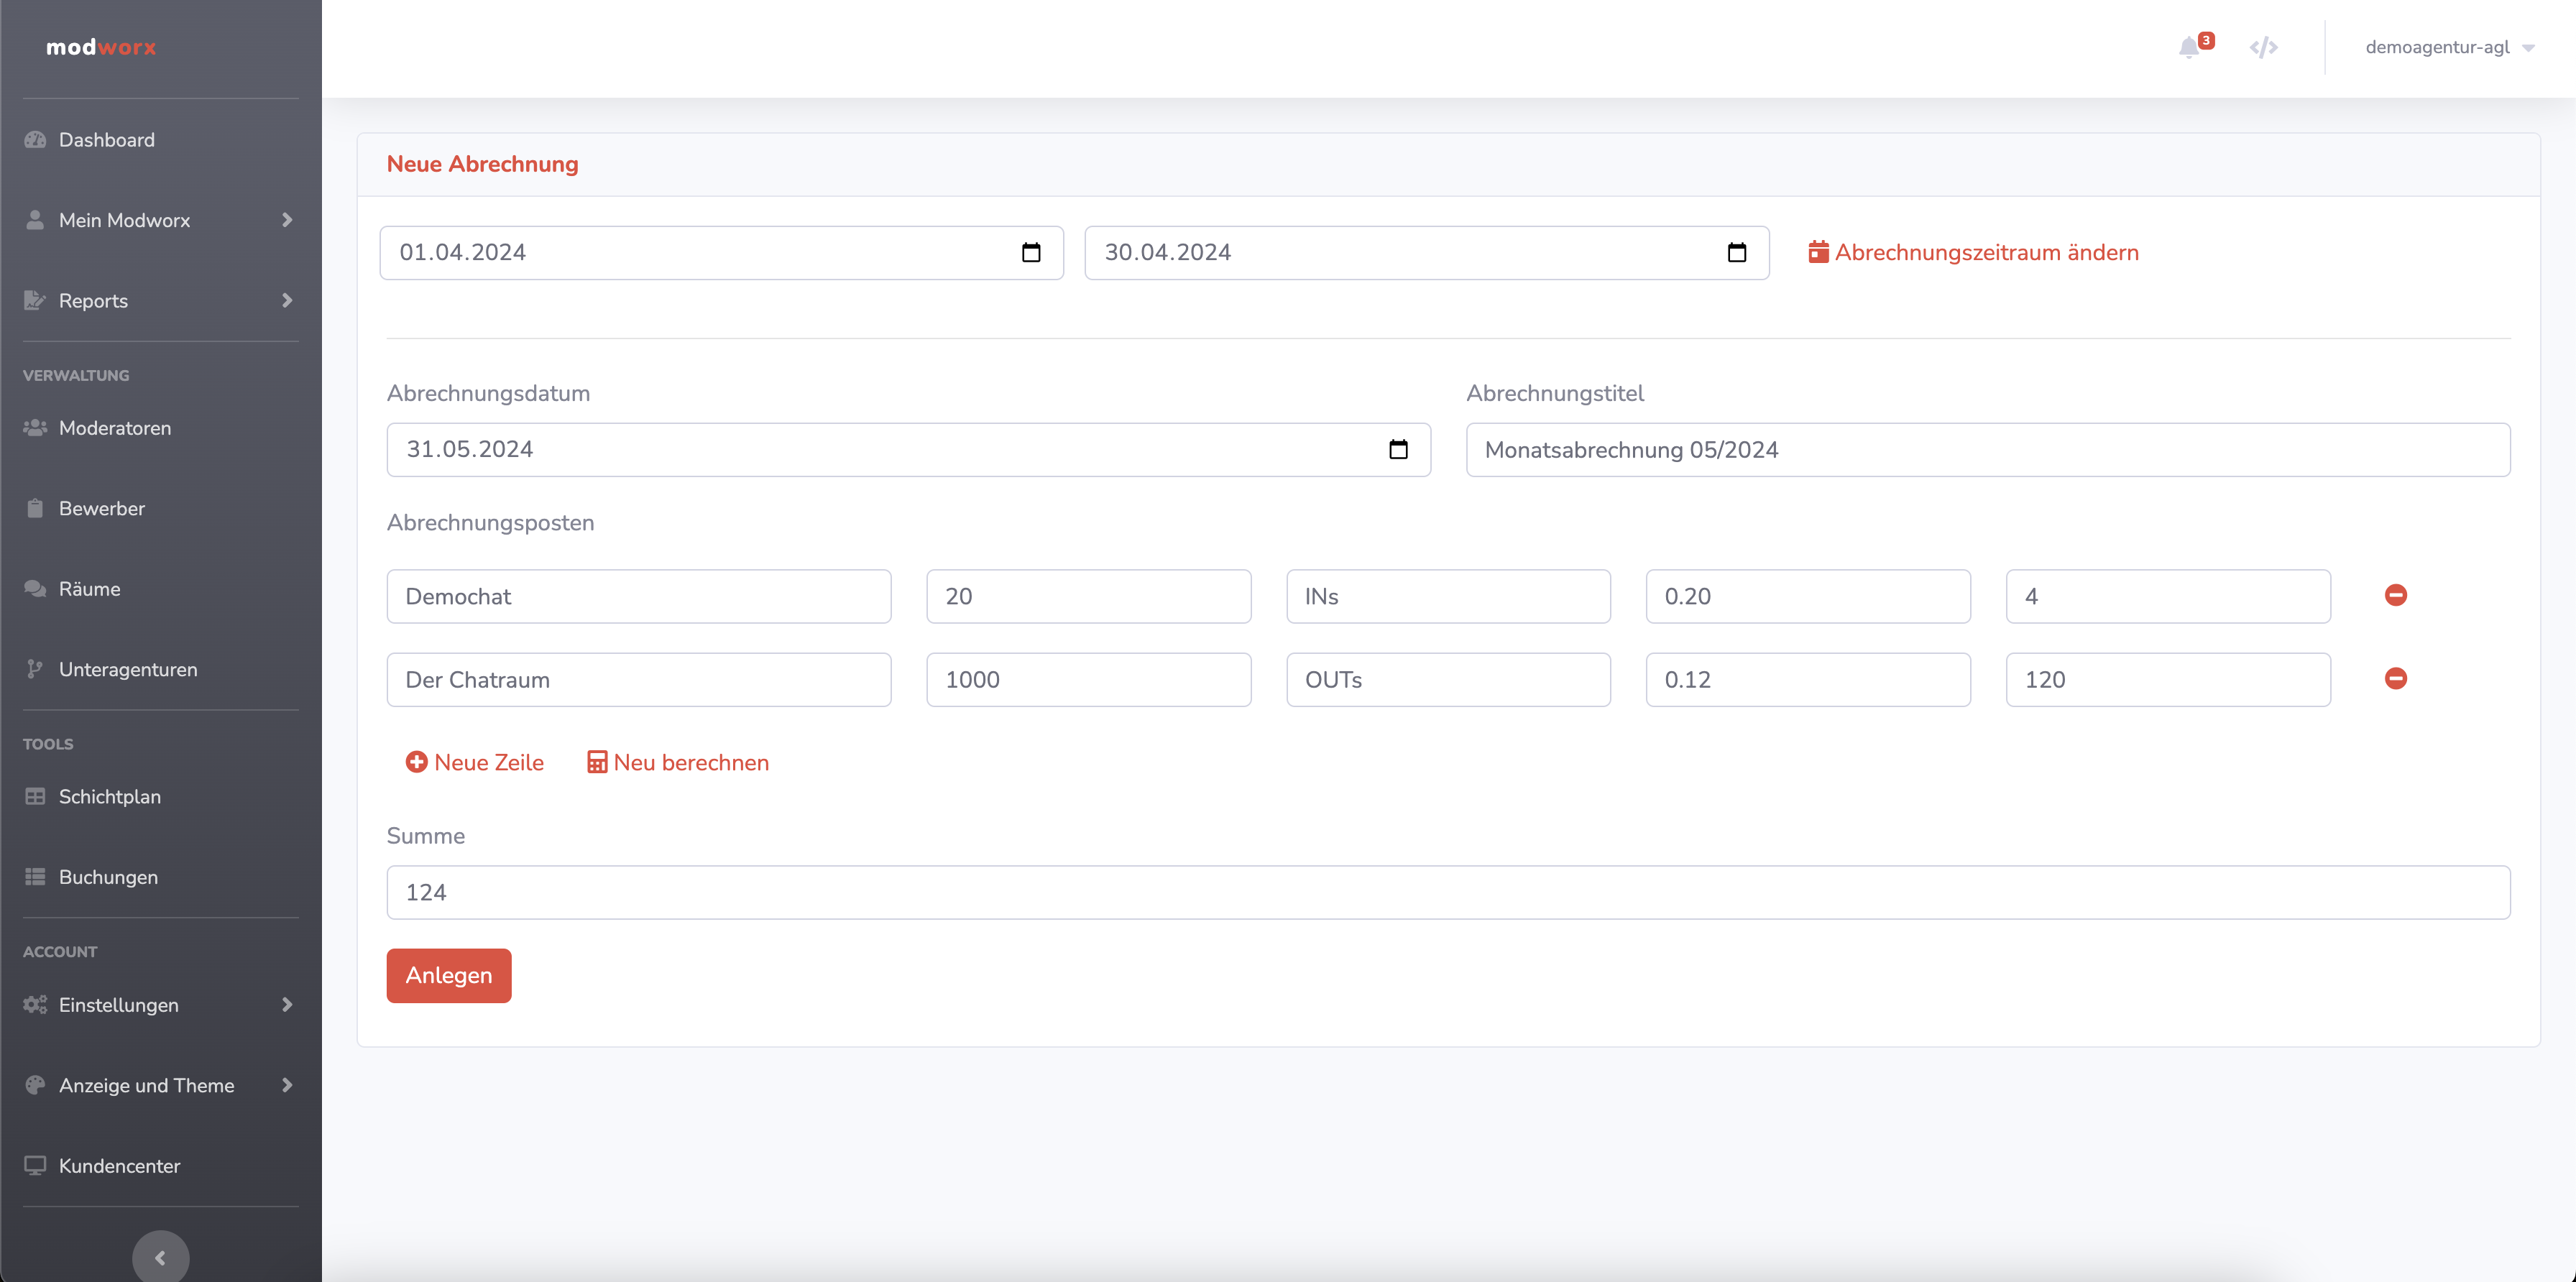Collapse sidebar with the arrow button
This screenshot has height=1282, width=2576.
160,1257
